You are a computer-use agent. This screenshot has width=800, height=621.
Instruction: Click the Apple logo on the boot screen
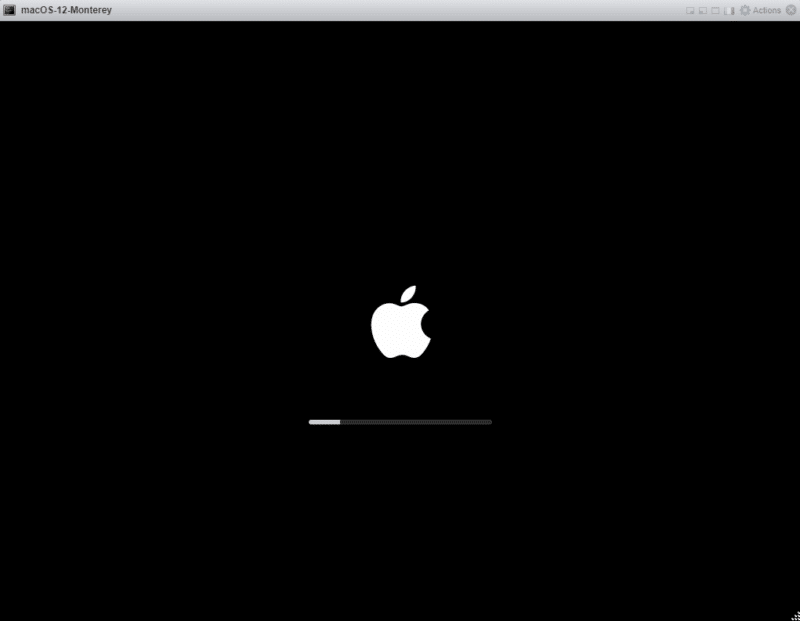coord(401,318)
